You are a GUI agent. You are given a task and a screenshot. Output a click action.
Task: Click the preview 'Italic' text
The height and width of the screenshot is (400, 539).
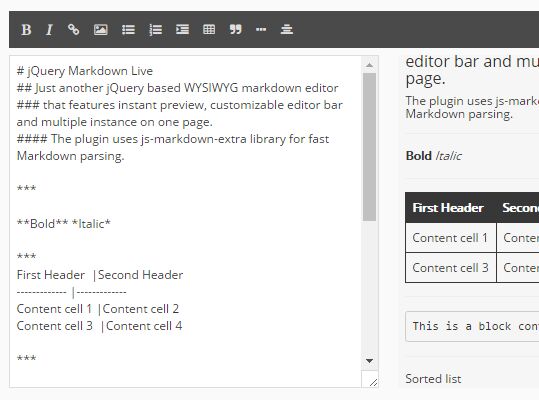pos(448,156)
